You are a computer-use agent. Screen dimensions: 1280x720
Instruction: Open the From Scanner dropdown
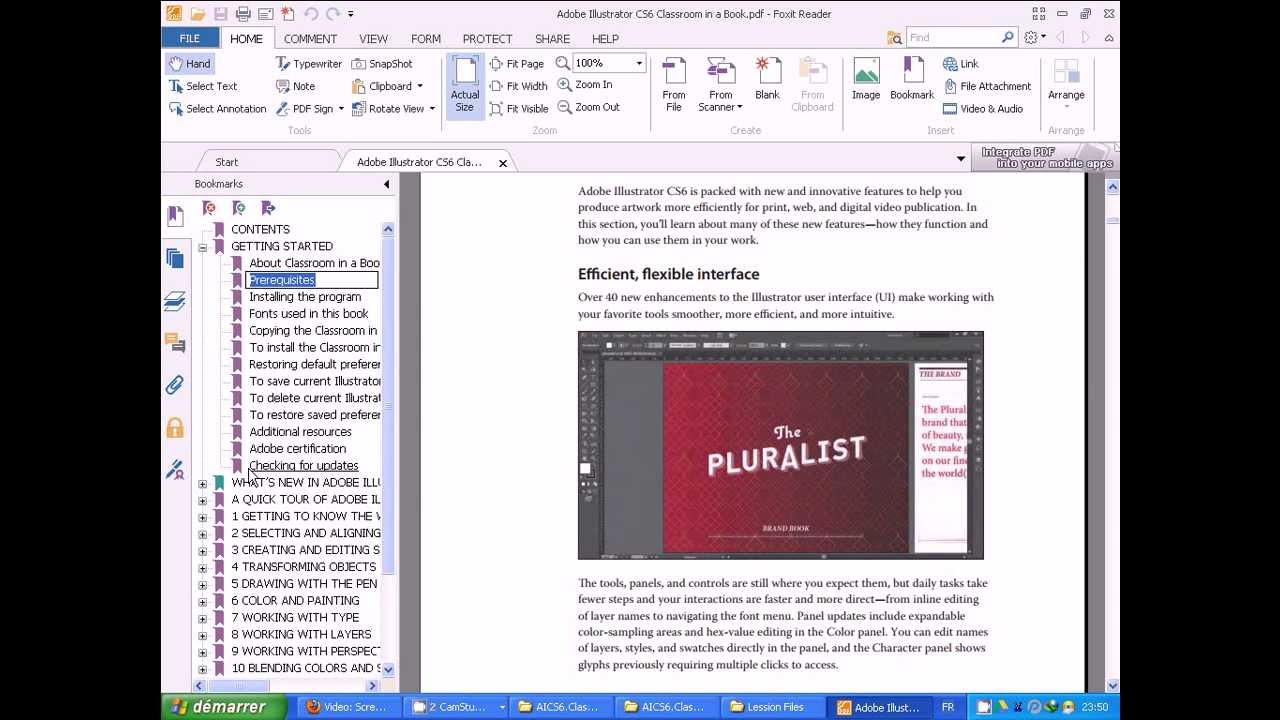click(x=739, y=108)
